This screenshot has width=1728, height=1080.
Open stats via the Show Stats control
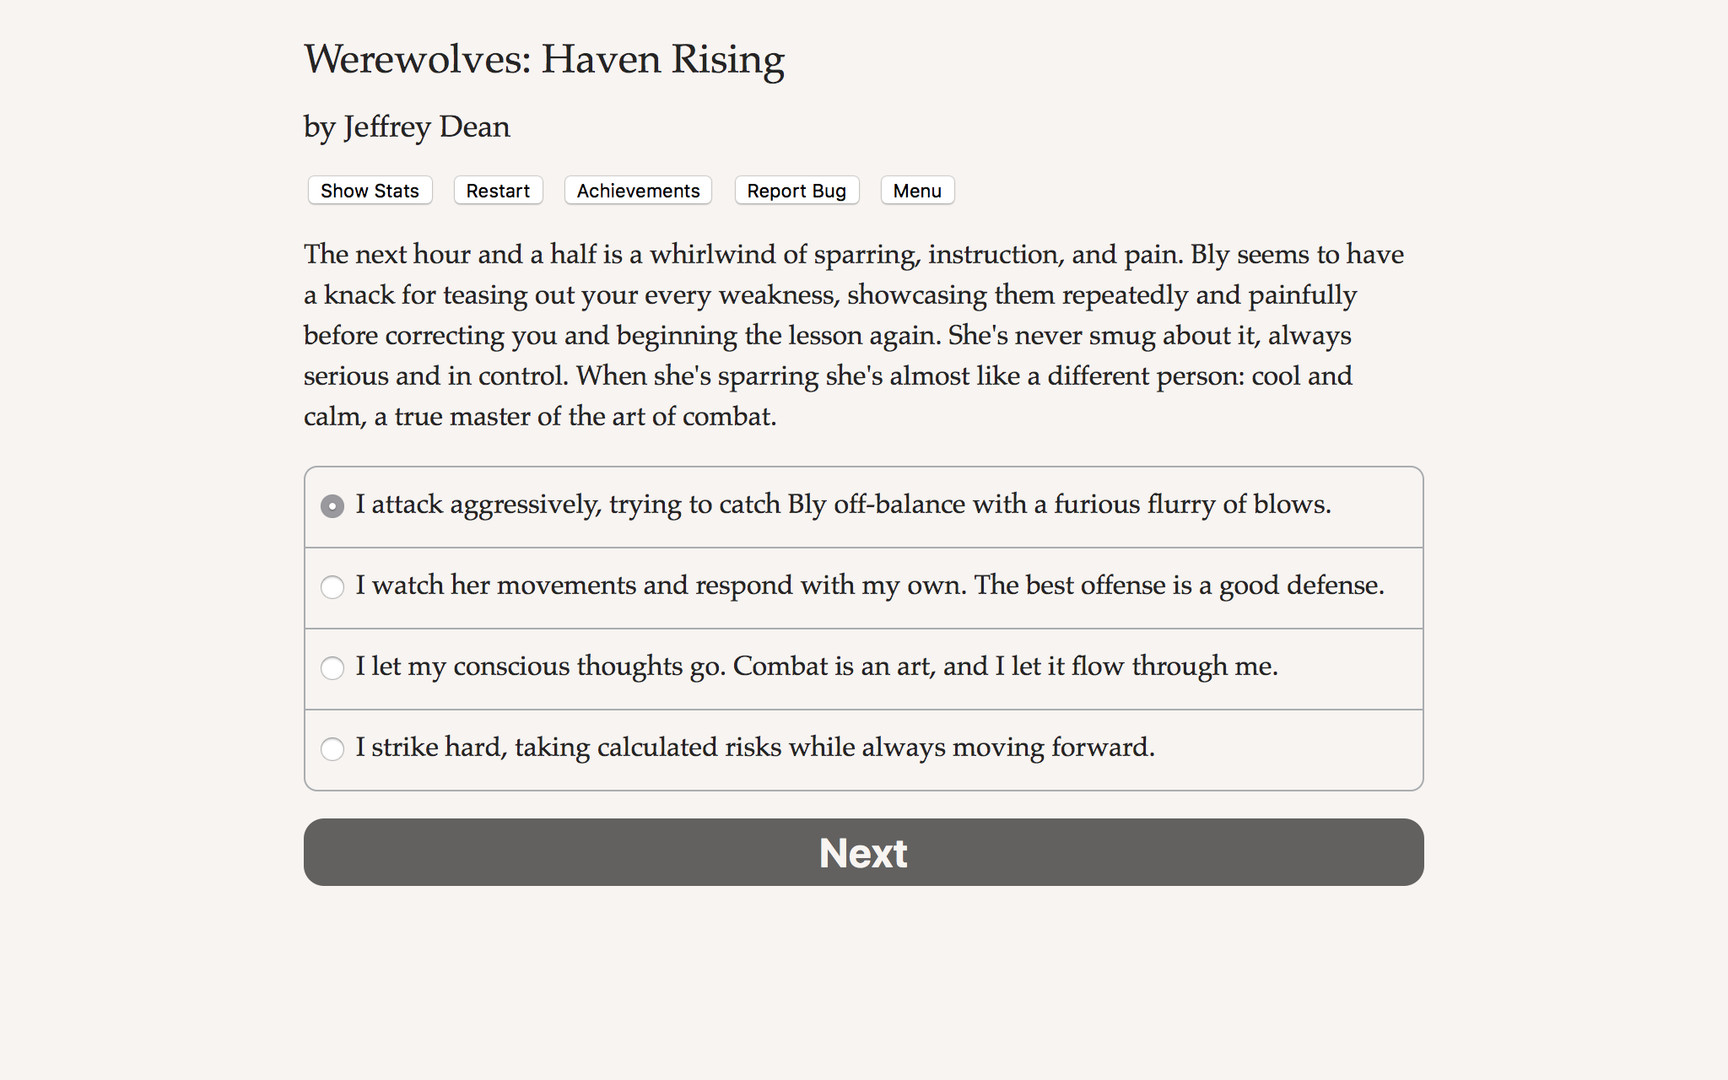(x=369, y=190)
